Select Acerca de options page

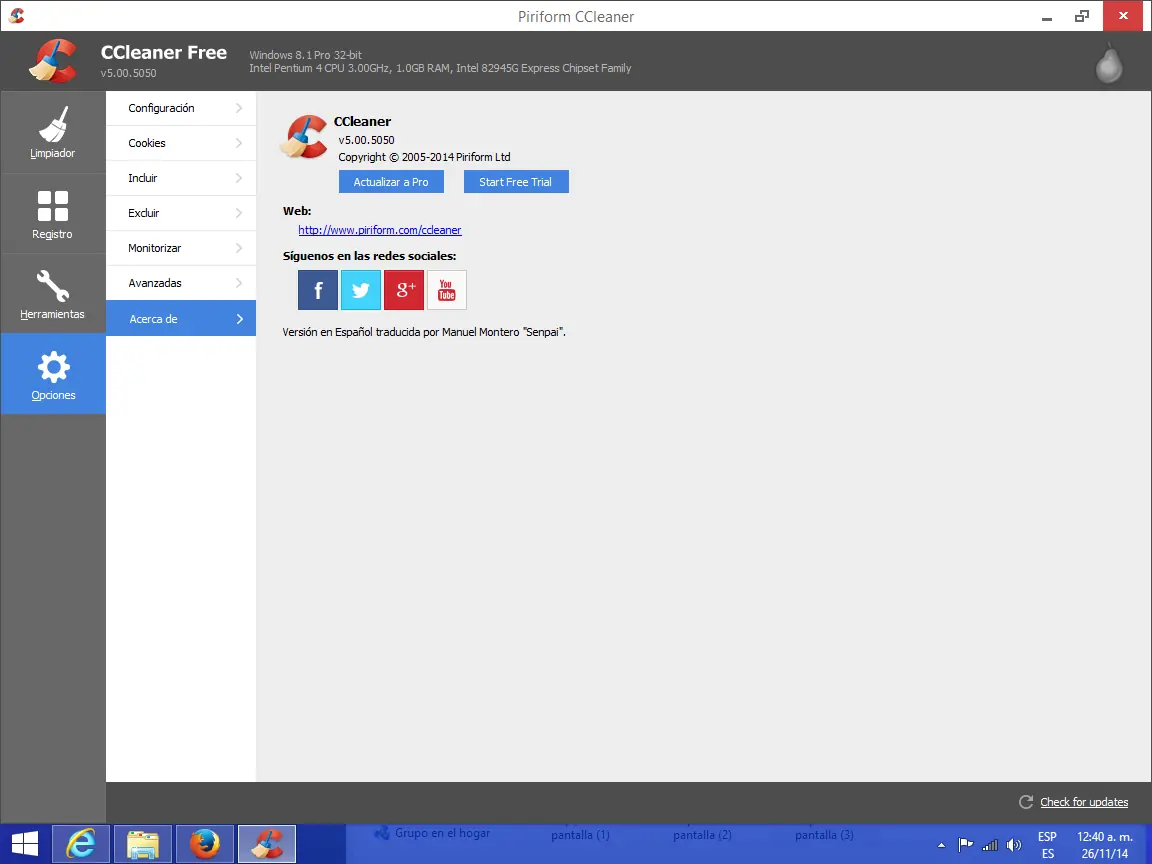pyautogui.click(x=181, y=318)
